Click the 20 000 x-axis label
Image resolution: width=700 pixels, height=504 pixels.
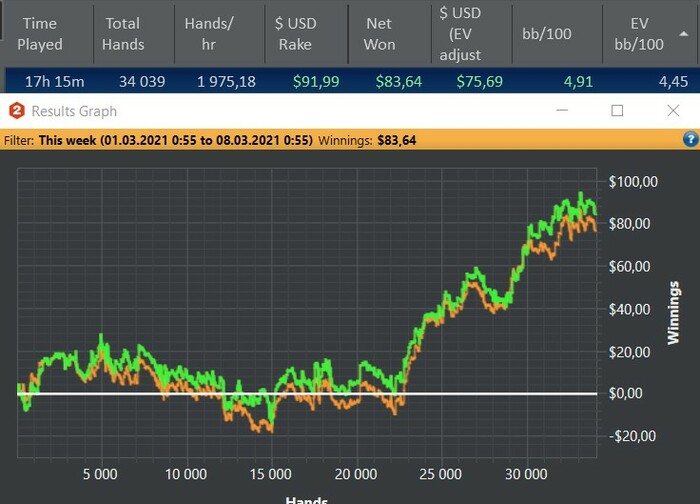point(356,474)
